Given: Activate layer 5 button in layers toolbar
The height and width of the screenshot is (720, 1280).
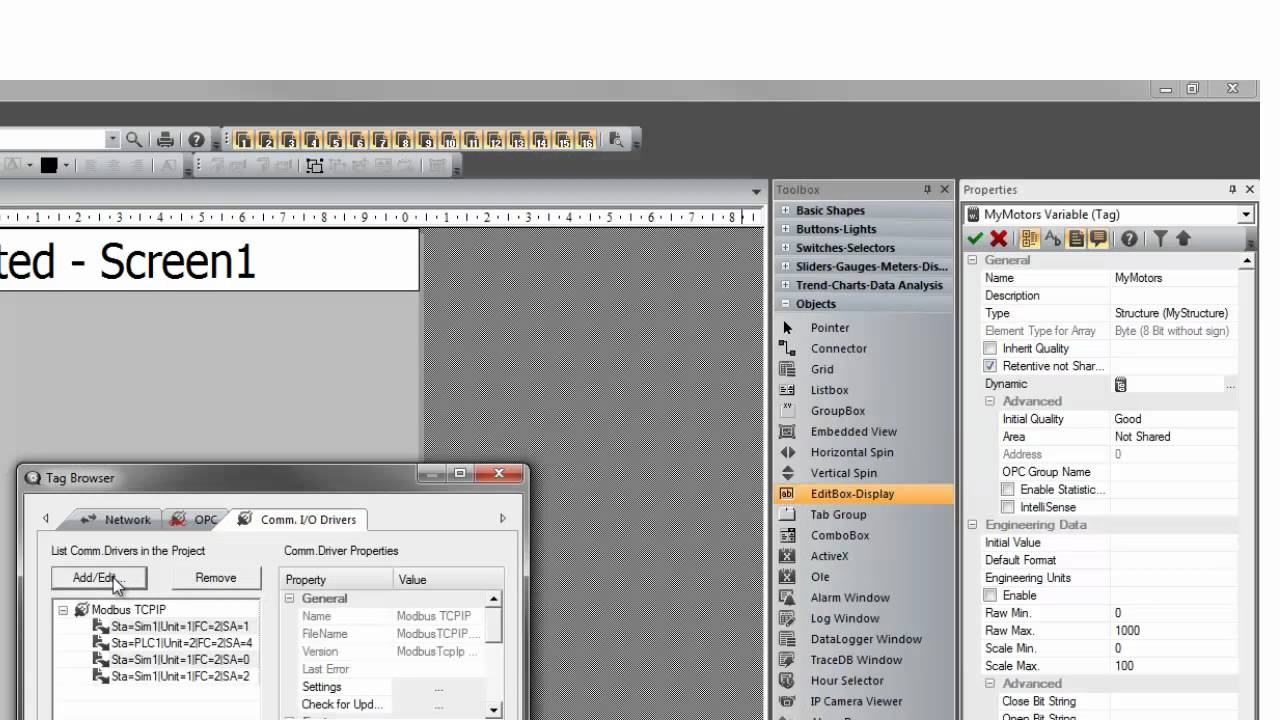Looking at the screenshot, I should click(335, 140).
